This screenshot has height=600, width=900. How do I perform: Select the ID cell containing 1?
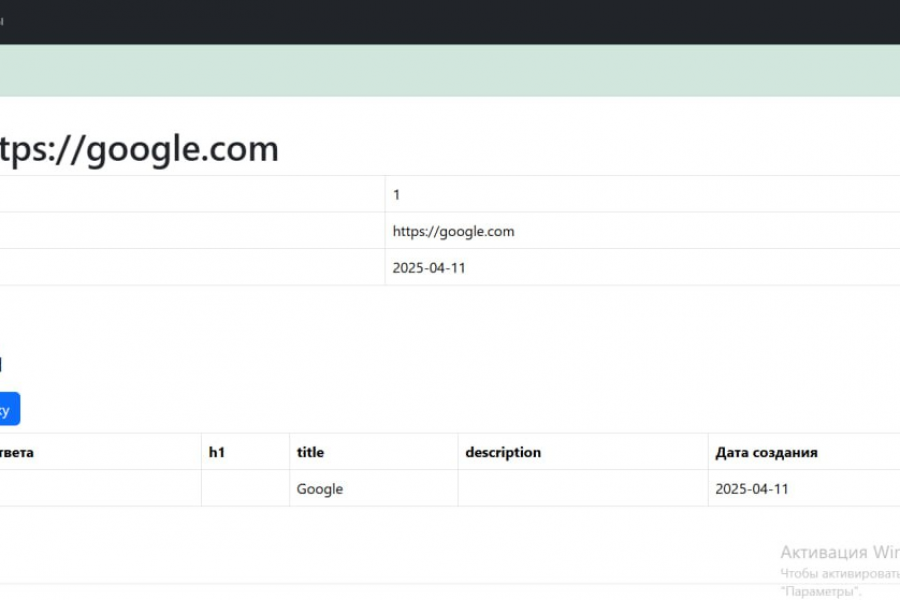point(397,194)
